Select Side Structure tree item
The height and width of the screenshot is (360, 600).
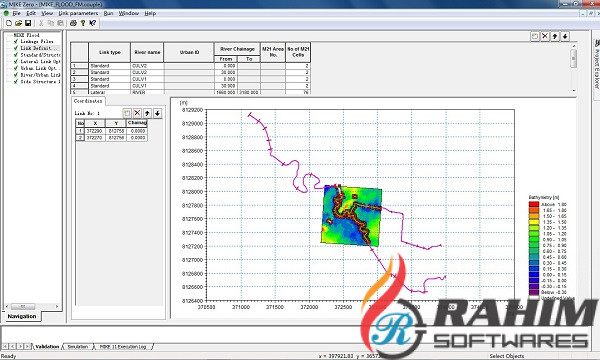40,81
